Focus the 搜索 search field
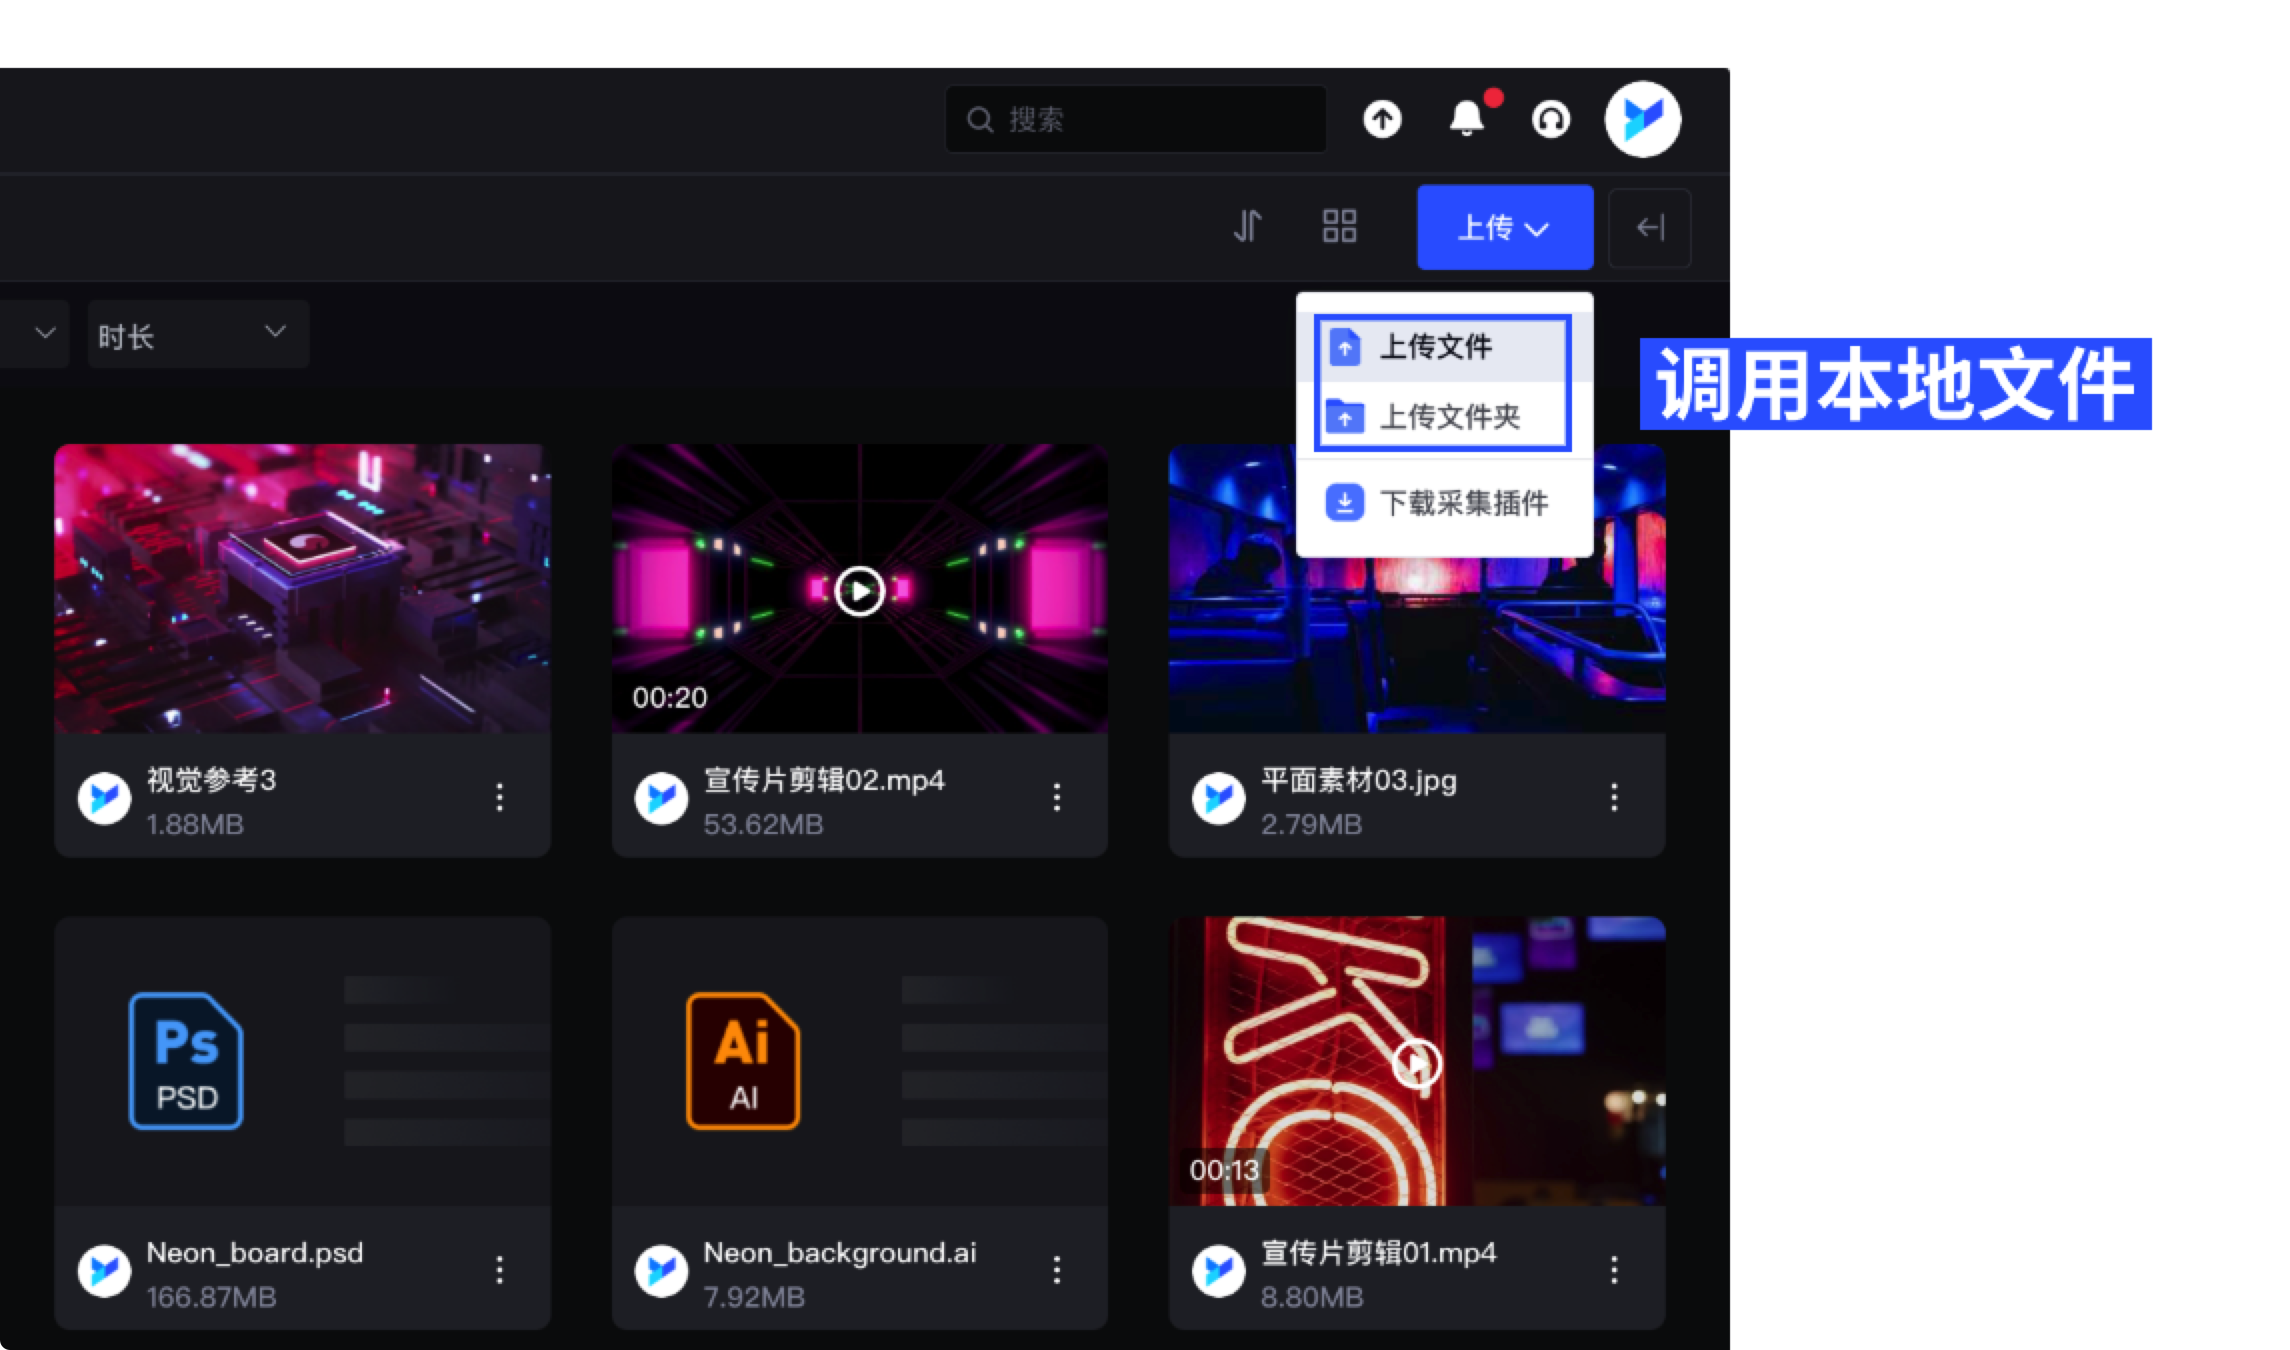The width and height of the screenshot is (2290, 1350). point(1136,119)
